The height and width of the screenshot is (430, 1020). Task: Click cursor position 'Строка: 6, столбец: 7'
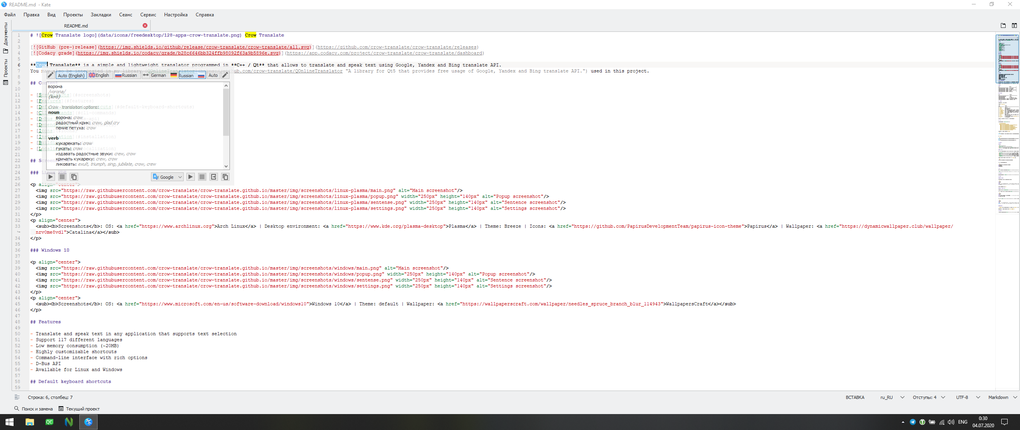click(50, 396)
